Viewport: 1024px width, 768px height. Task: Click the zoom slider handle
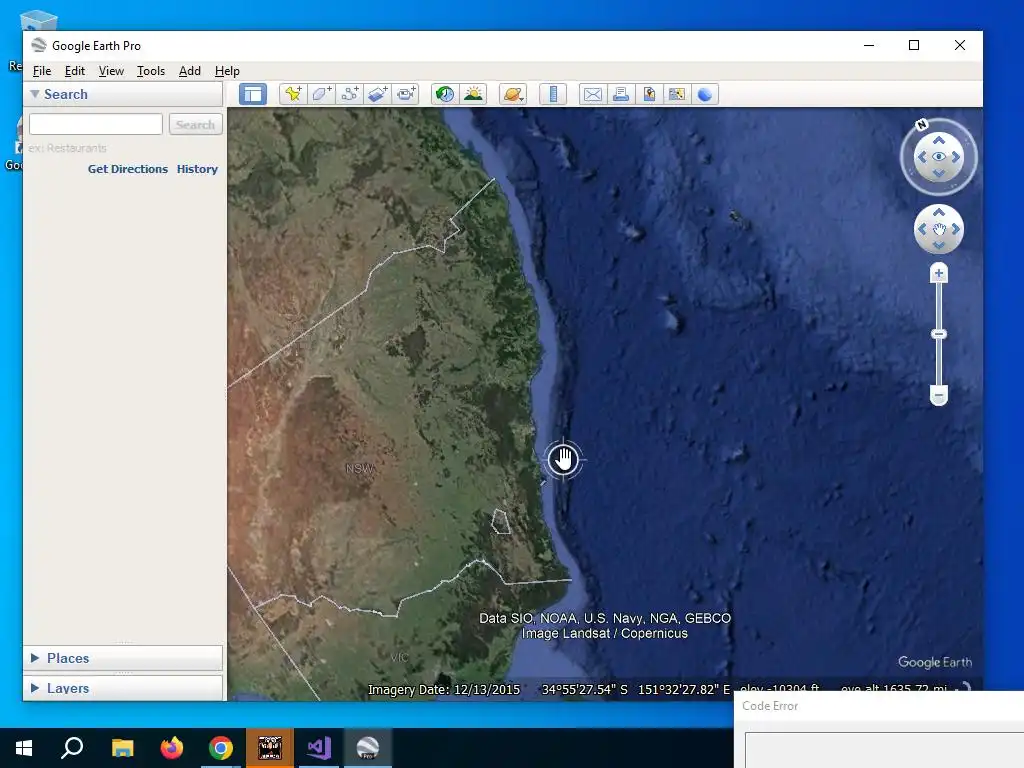tap(938, 334)
